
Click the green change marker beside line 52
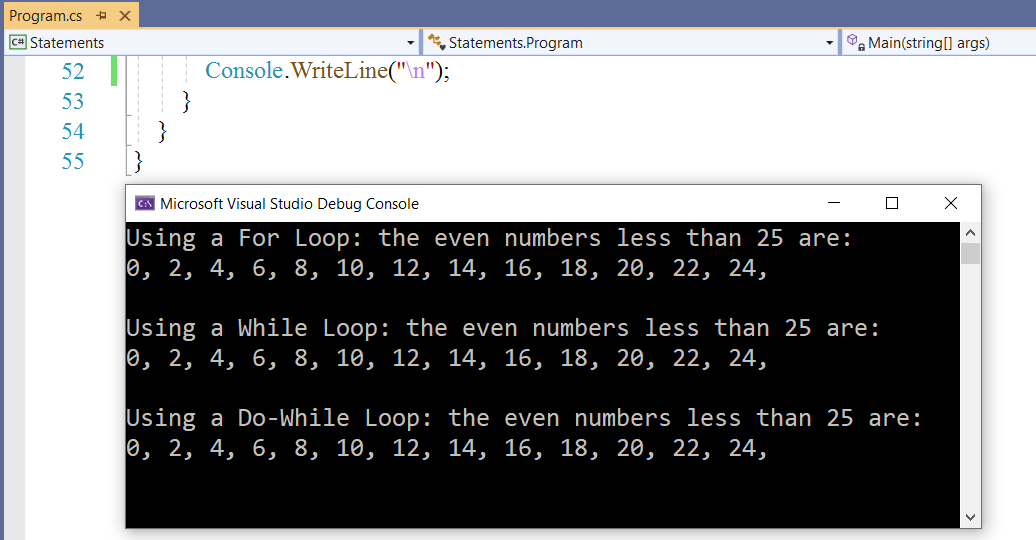[114, 72]
